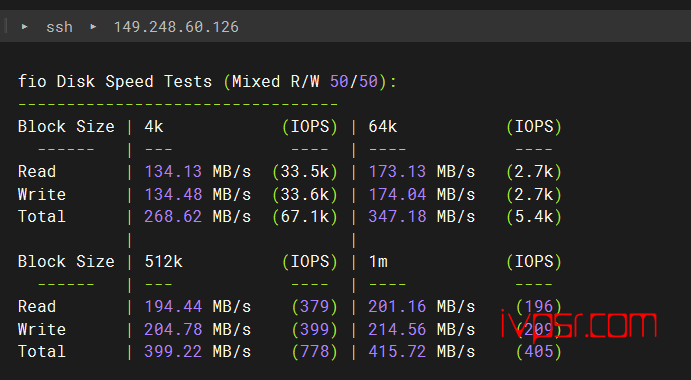Click the IOPS header next to 4k
The image size is (691, 380).
coord(310,127)
